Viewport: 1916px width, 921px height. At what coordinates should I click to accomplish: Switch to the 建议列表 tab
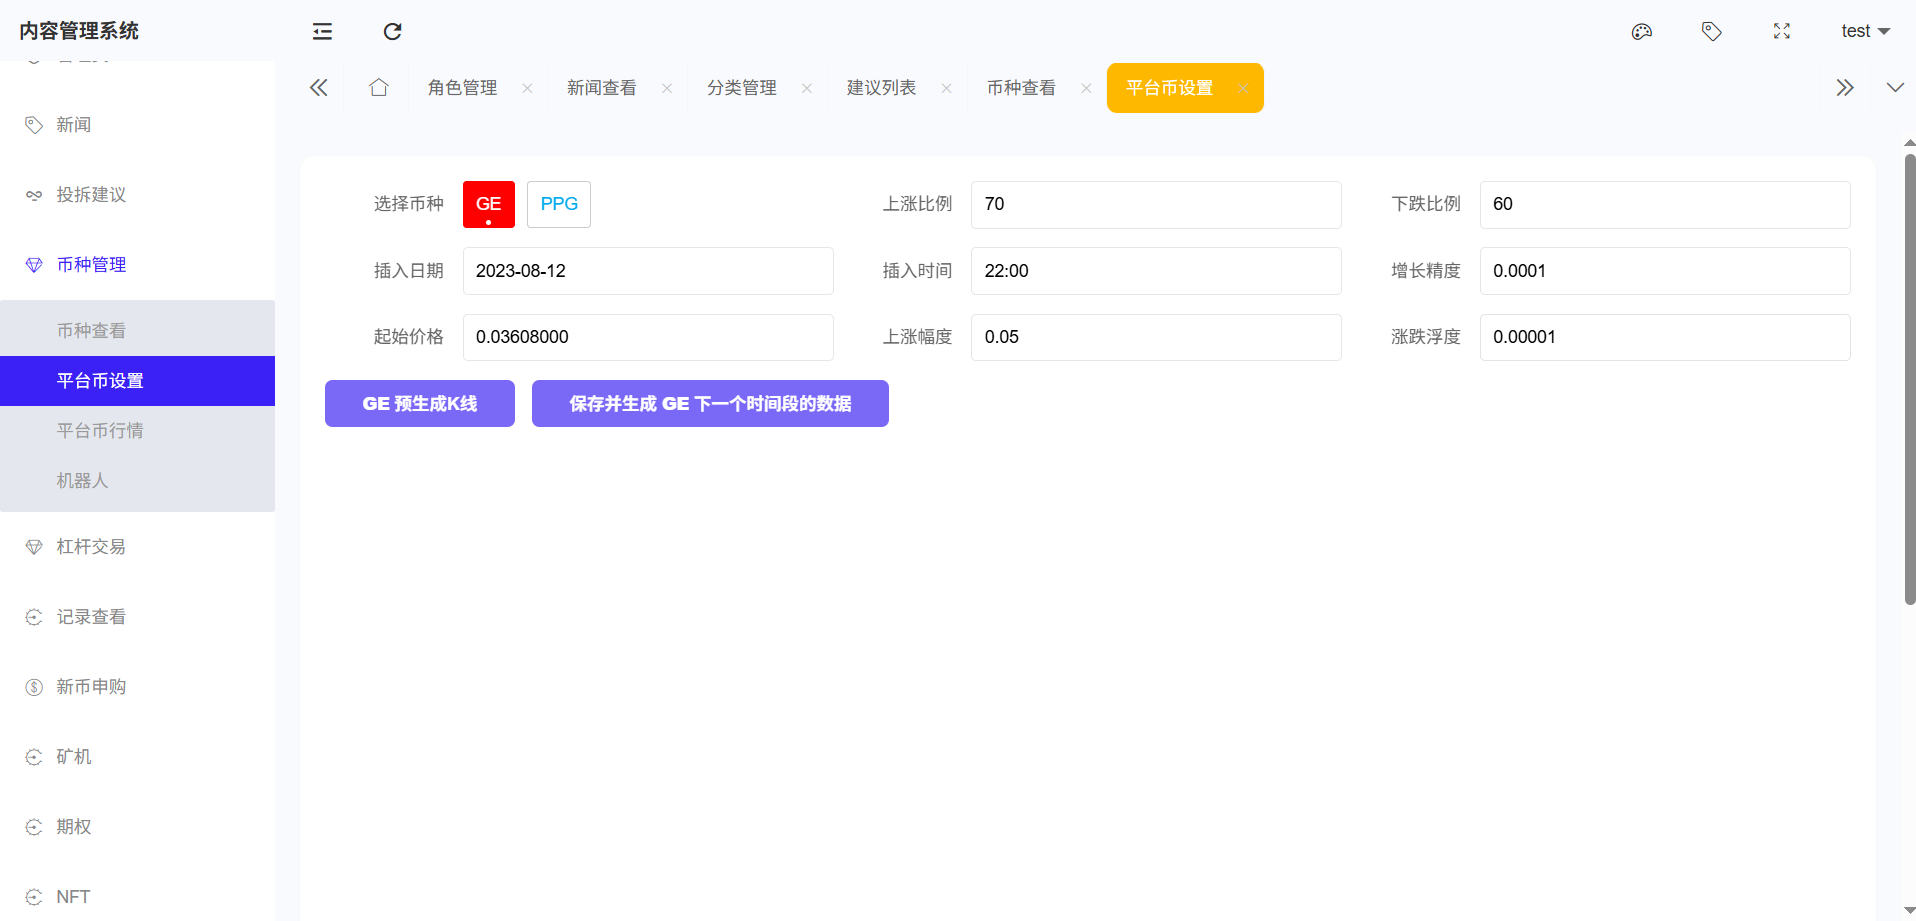pos(881,88)
